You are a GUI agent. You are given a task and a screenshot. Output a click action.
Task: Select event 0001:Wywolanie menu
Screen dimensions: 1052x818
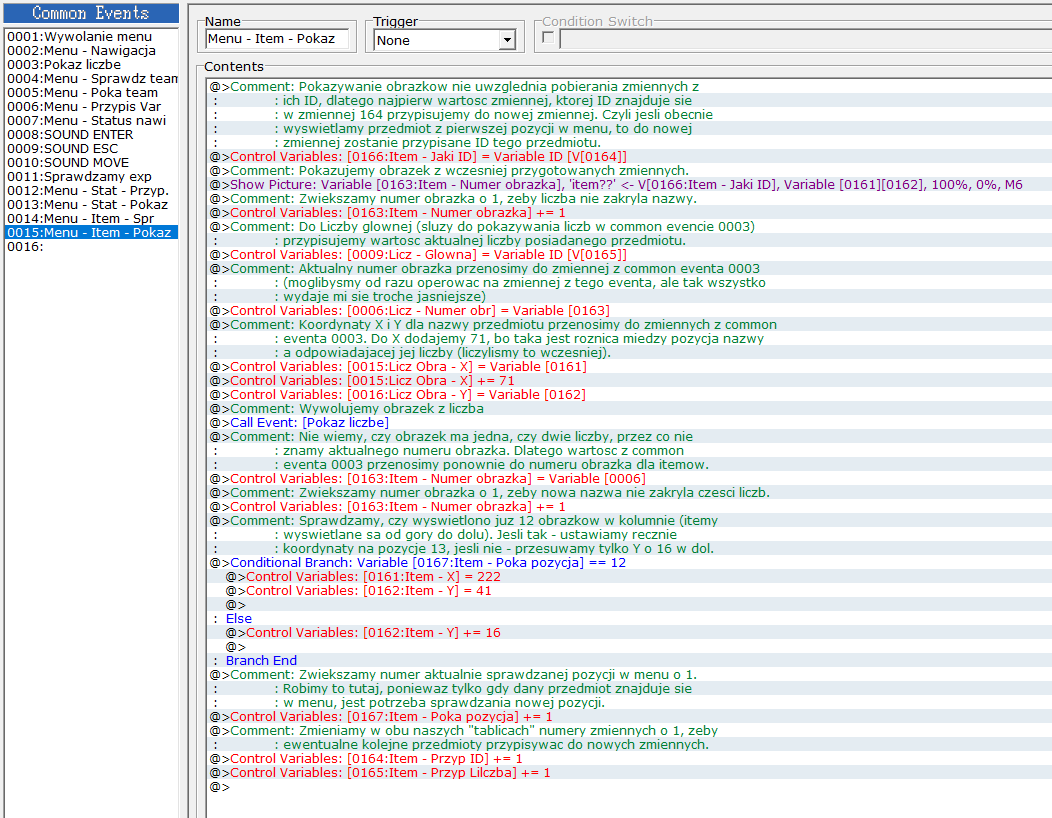point(91,37)
